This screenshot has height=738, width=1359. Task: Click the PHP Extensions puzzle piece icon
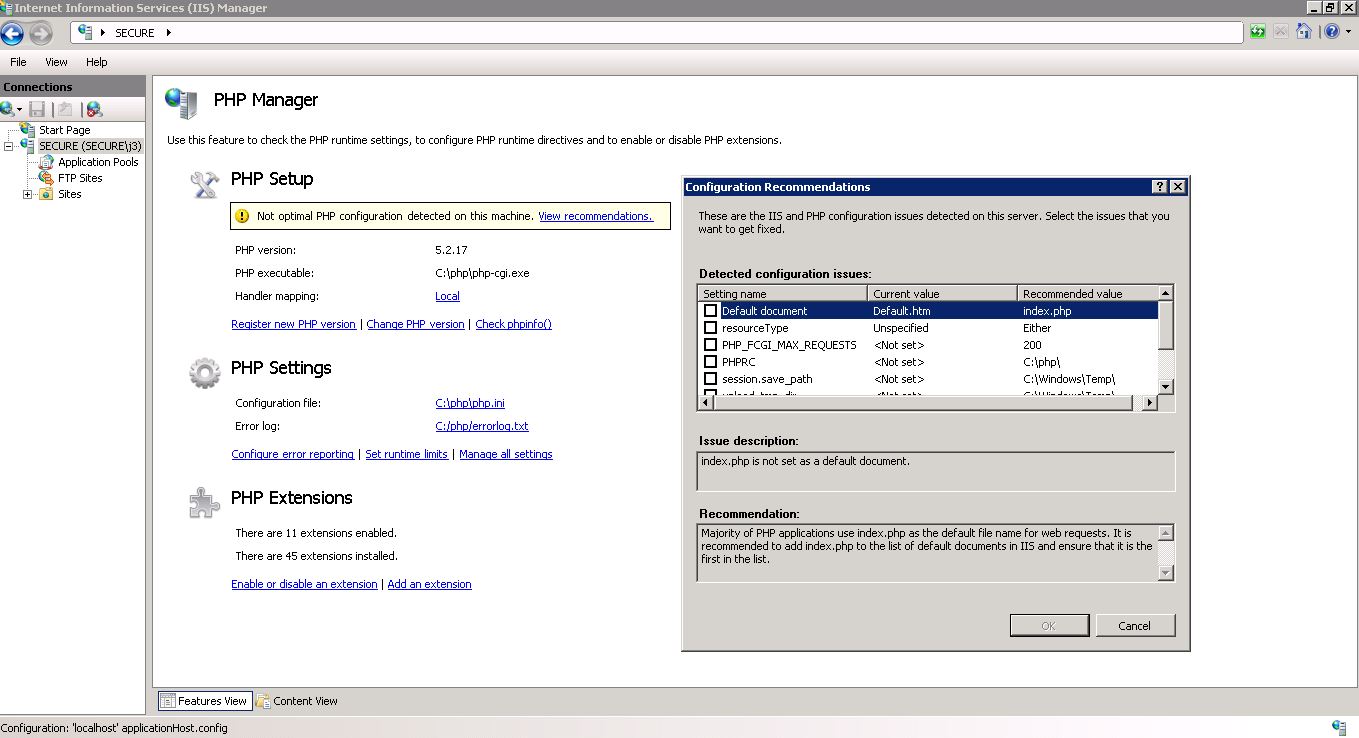(204, 502)
